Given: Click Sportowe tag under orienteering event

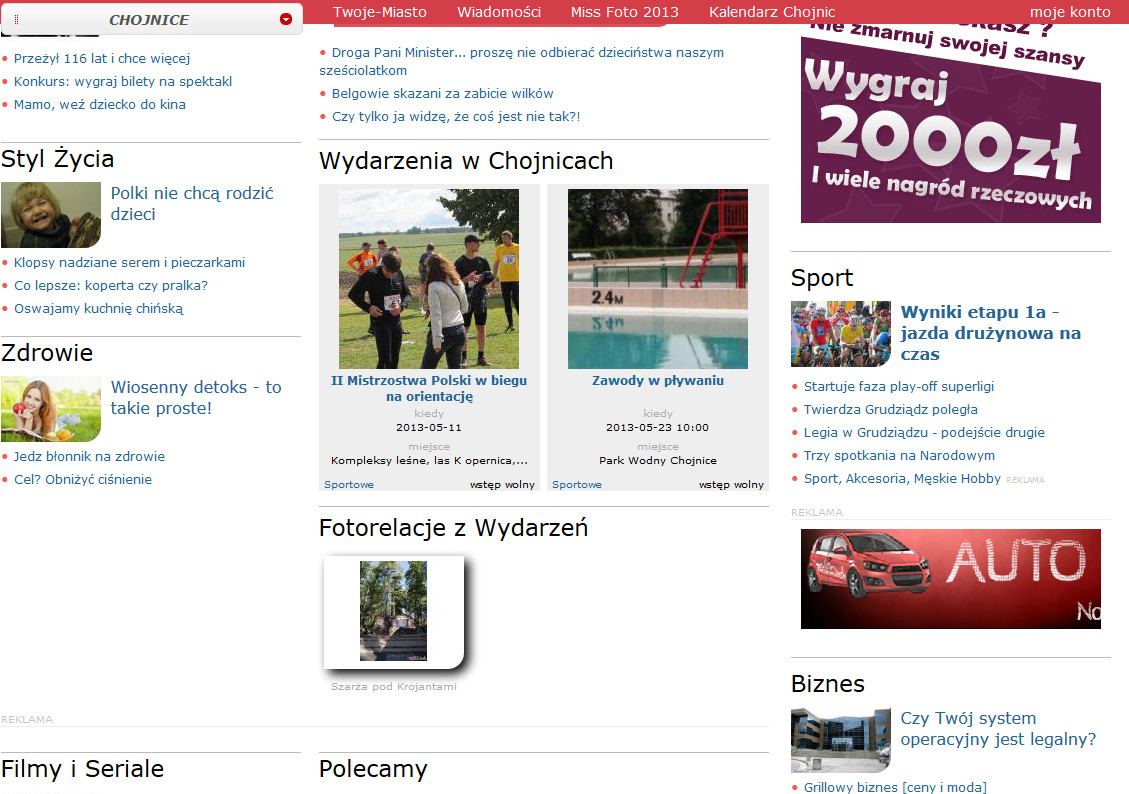Looking at the screenshot, I should (348, 484).
